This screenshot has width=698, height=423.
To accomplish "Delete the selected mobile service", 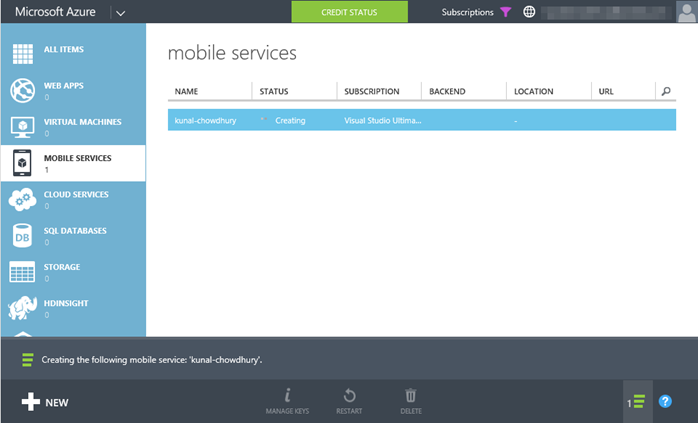I will click(x=410, y=401).
